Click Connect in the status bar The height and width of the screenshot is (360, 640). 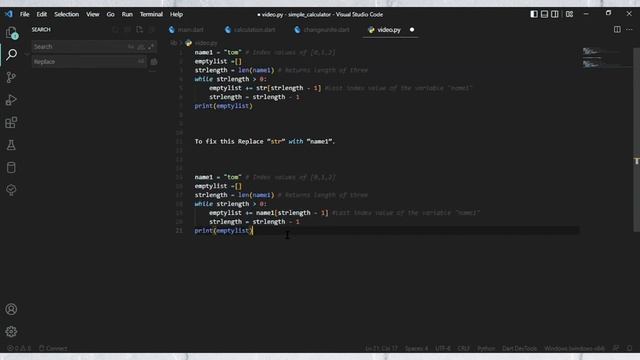tap(53, 348)
